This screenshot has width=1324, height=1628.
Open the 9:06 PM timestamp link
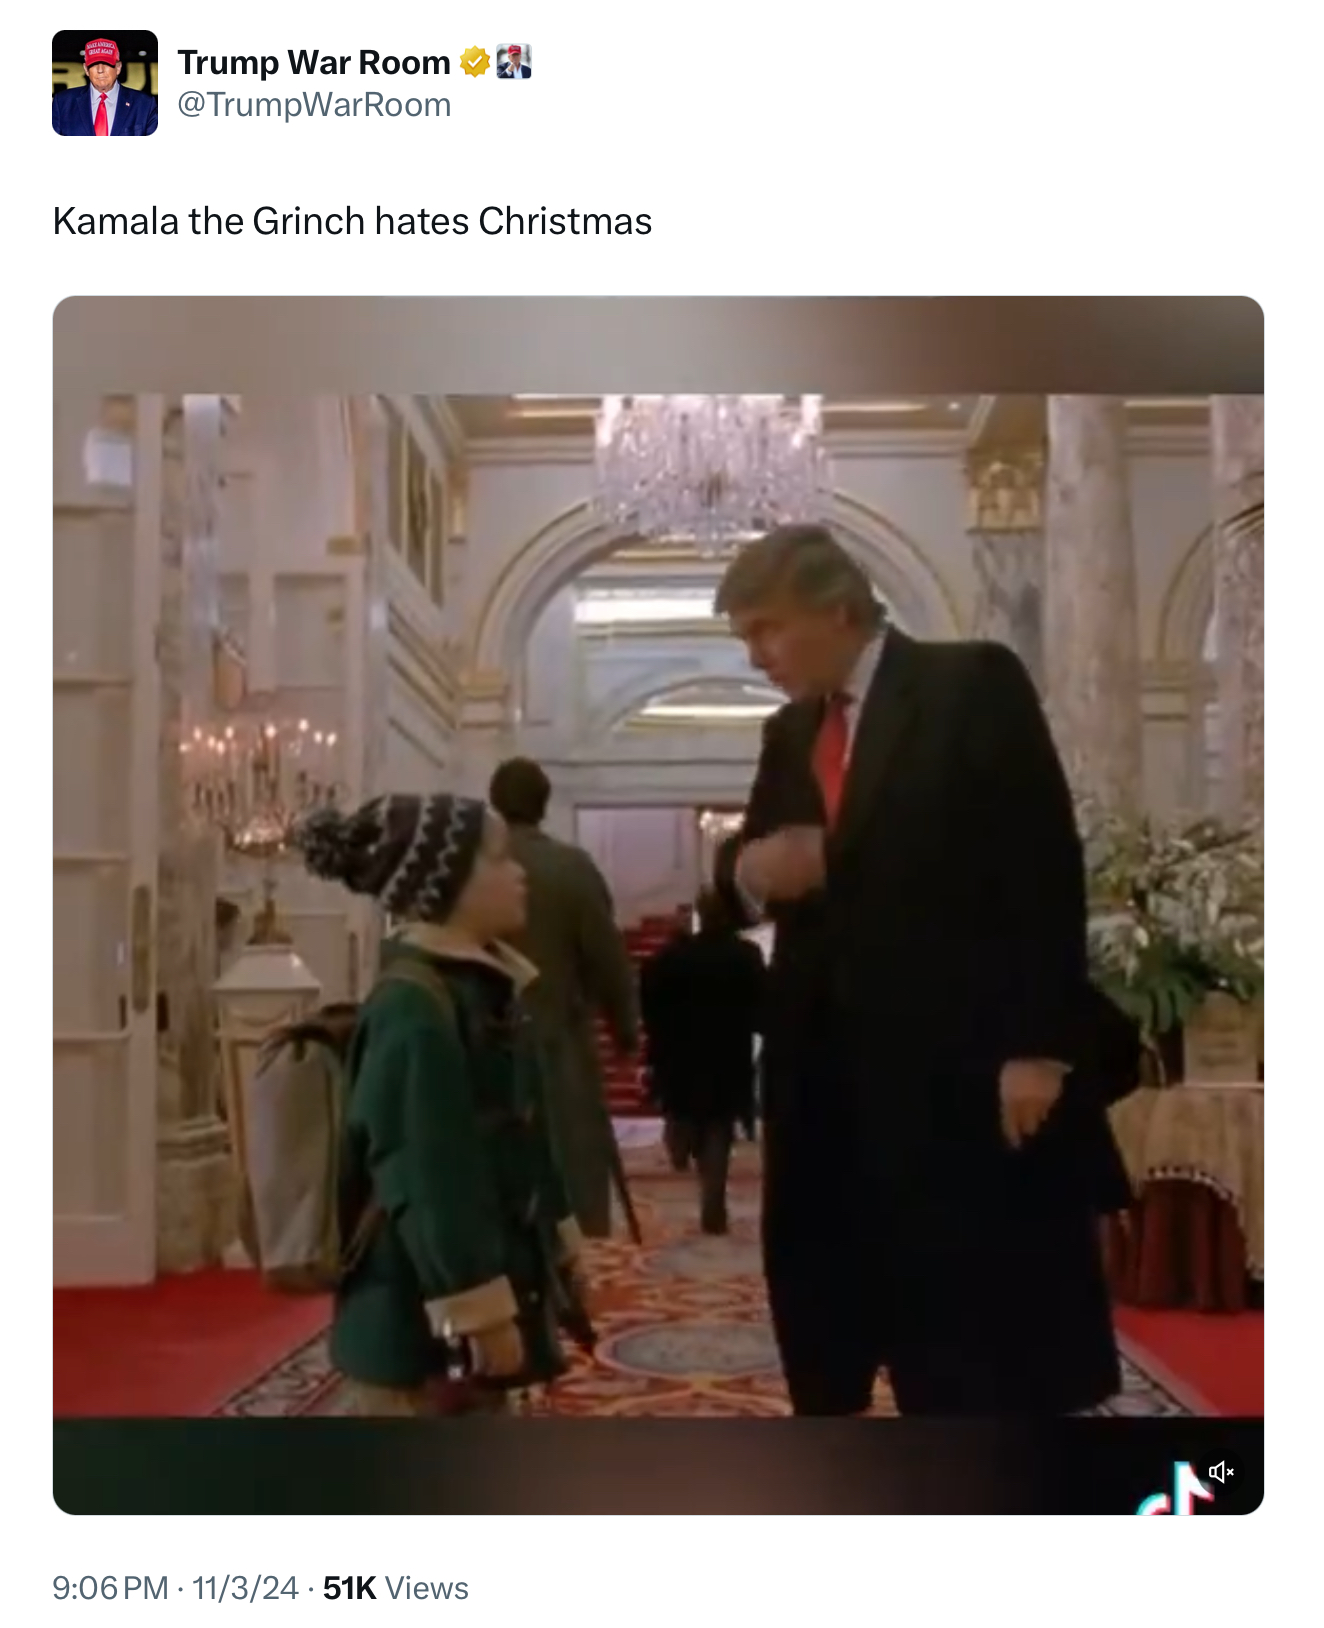click(110, 1588)
